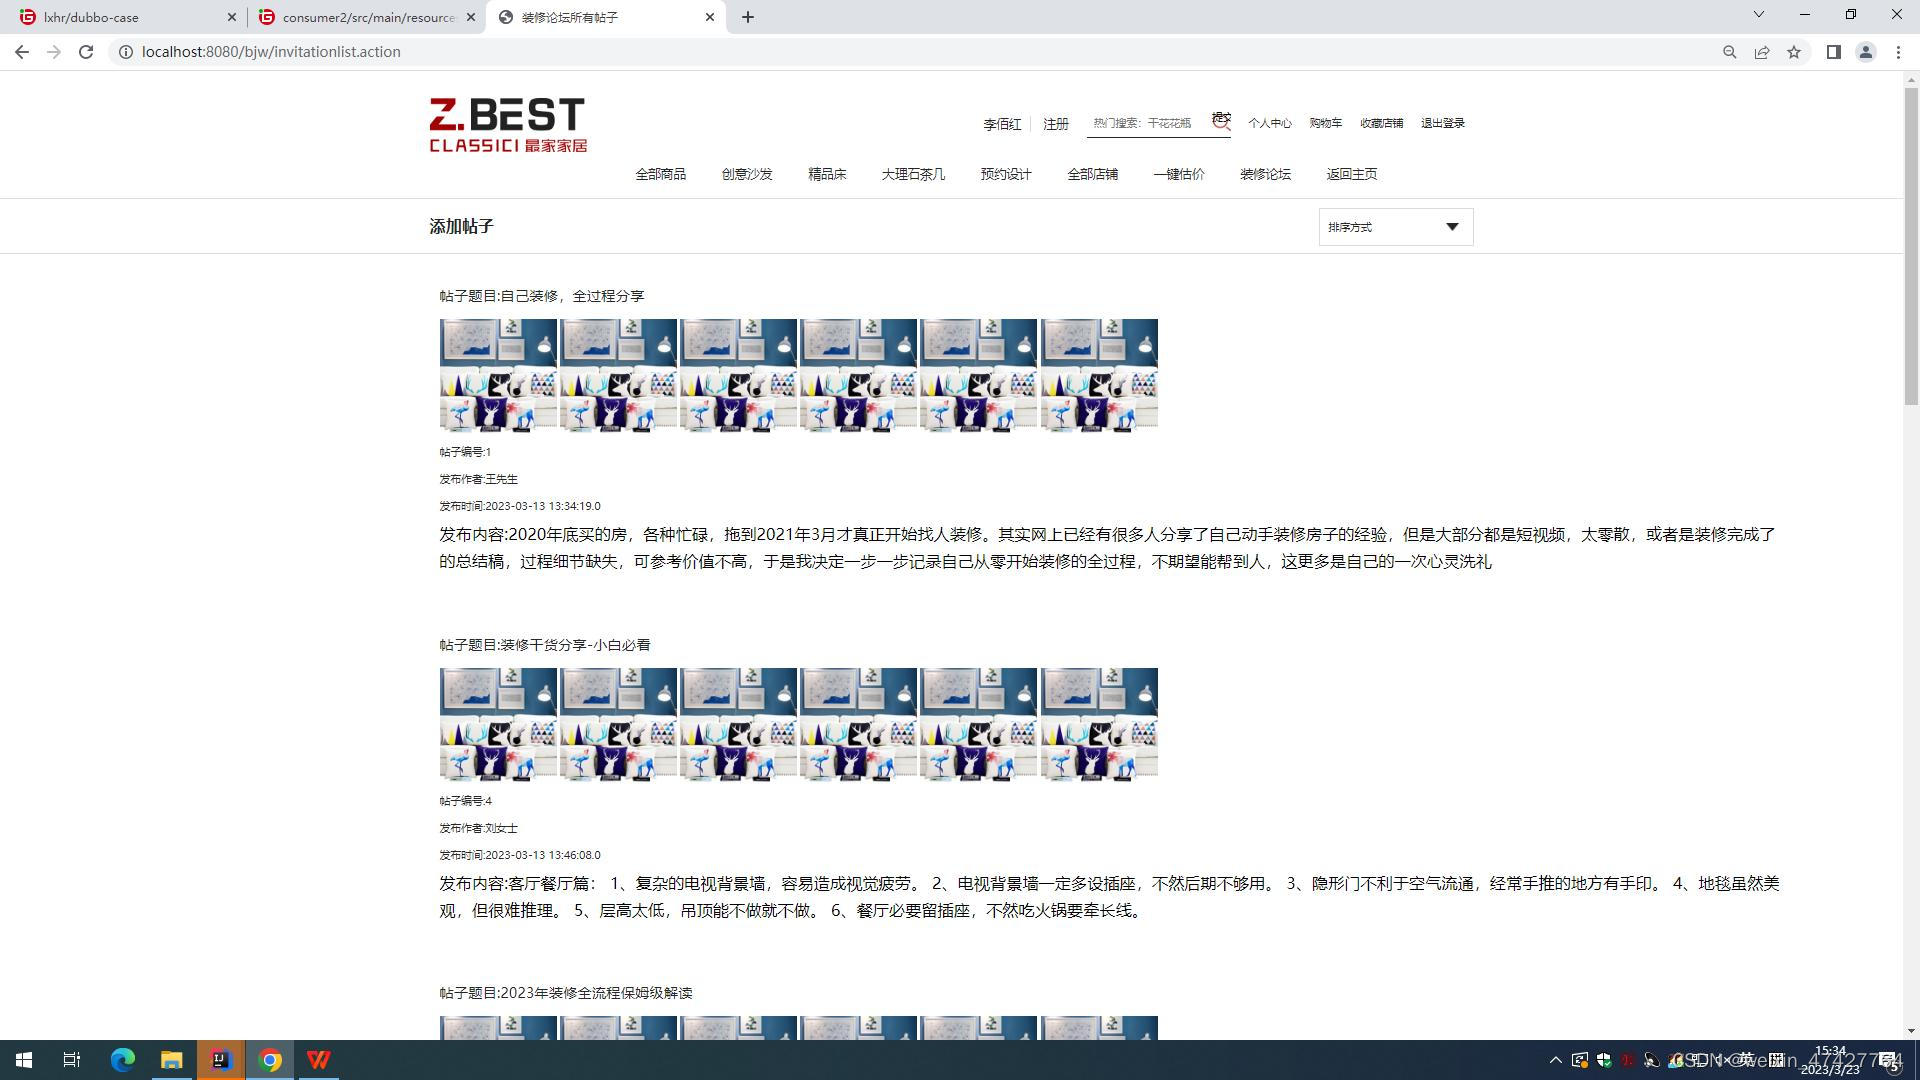Open the Chrome profile avatar icon
Screen dimensions: 1920x1080
point(1865,52)
